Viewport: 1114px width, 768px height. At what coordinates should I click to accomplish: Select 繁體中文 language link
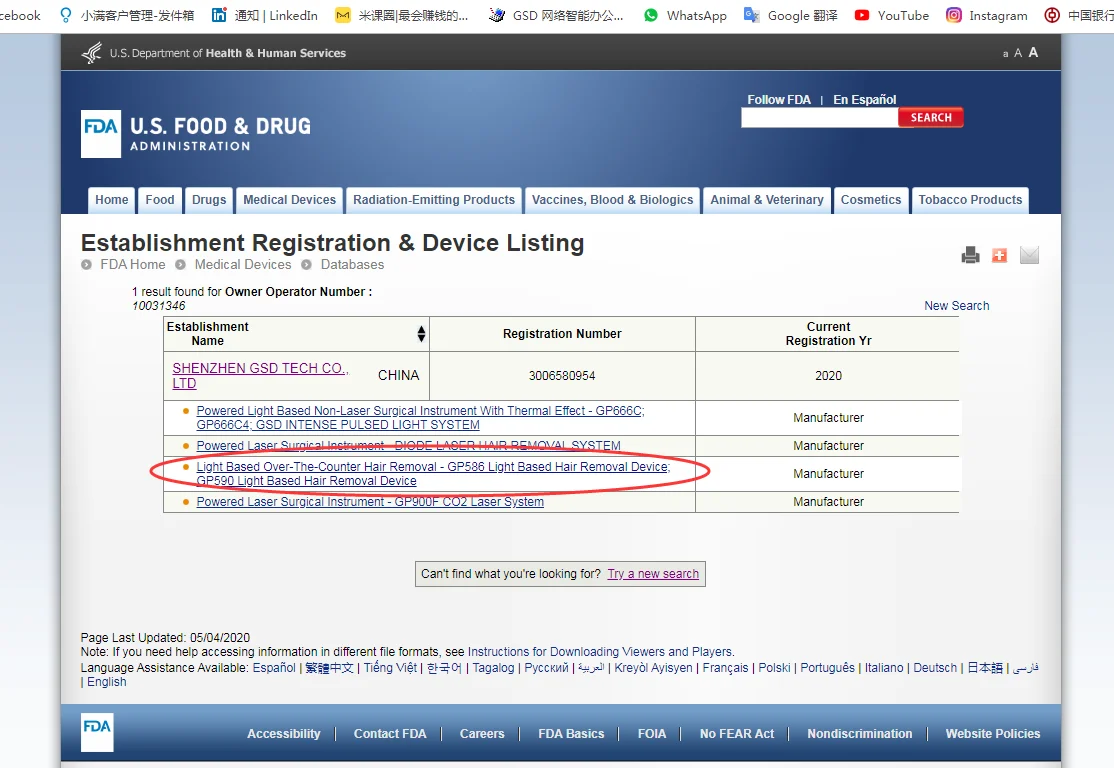click(x=329, y=668)
